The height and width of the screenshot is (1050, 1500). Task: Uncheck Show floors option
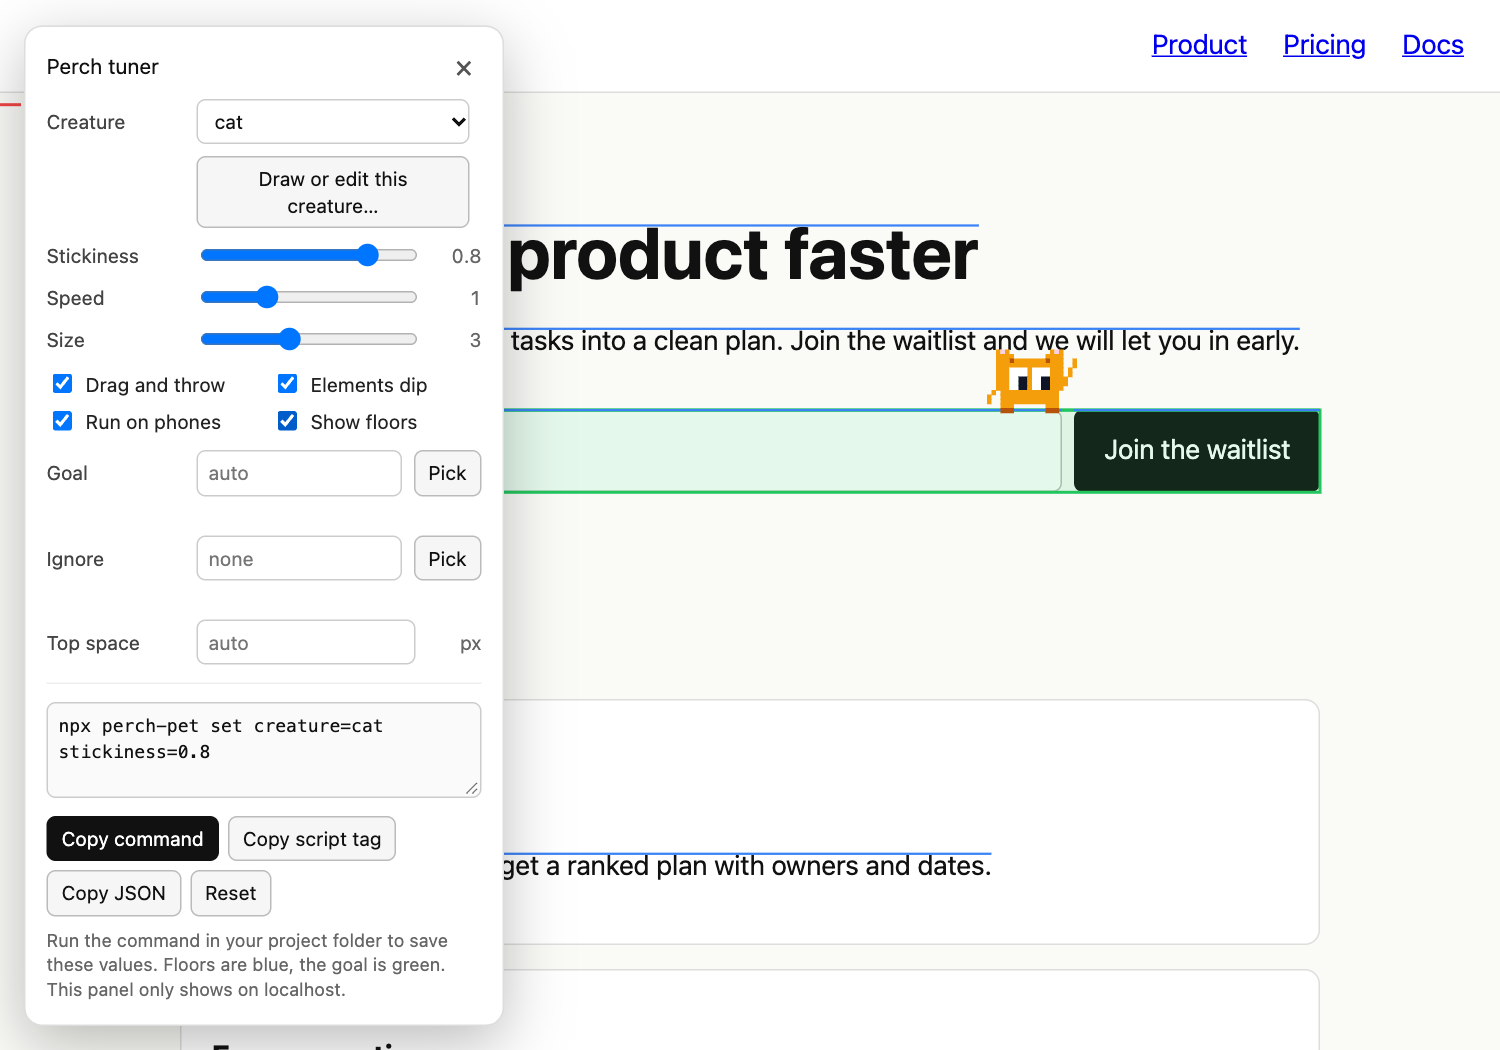288,421
